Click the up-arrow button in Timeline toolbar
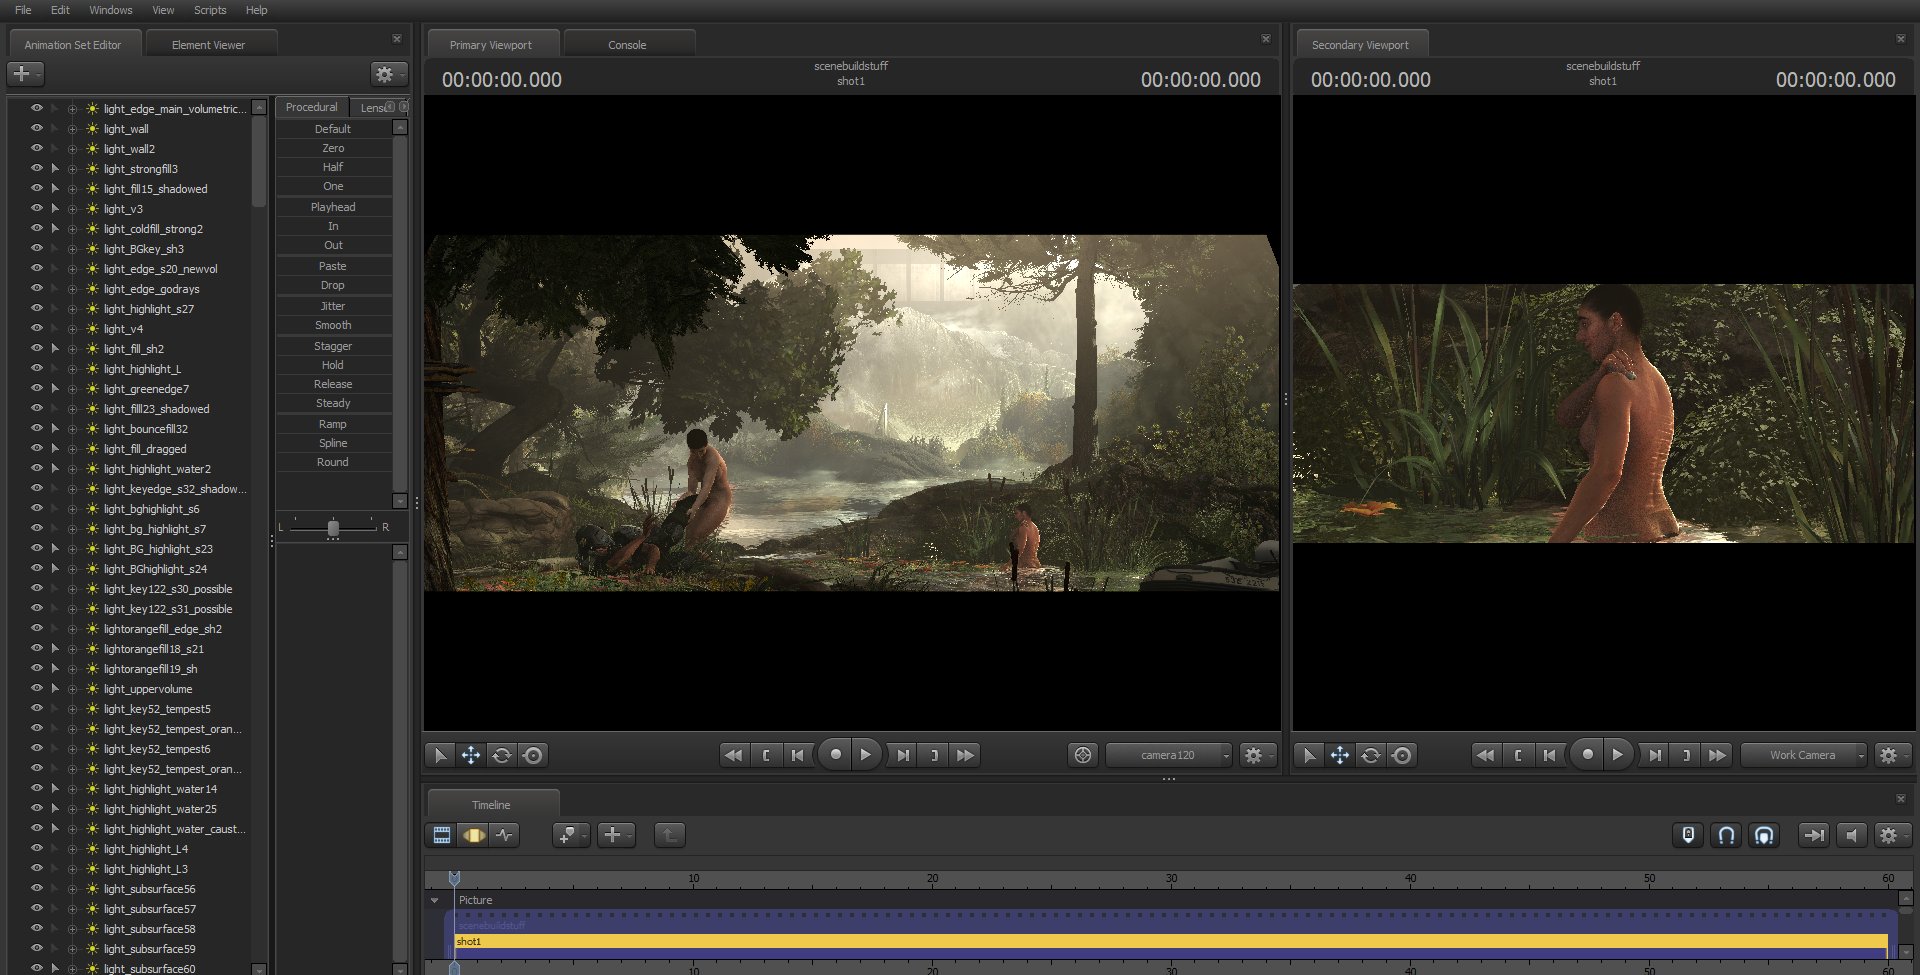Image resolution: width=1920 pixels, height=975 pixels. click(x=669, y=835)
